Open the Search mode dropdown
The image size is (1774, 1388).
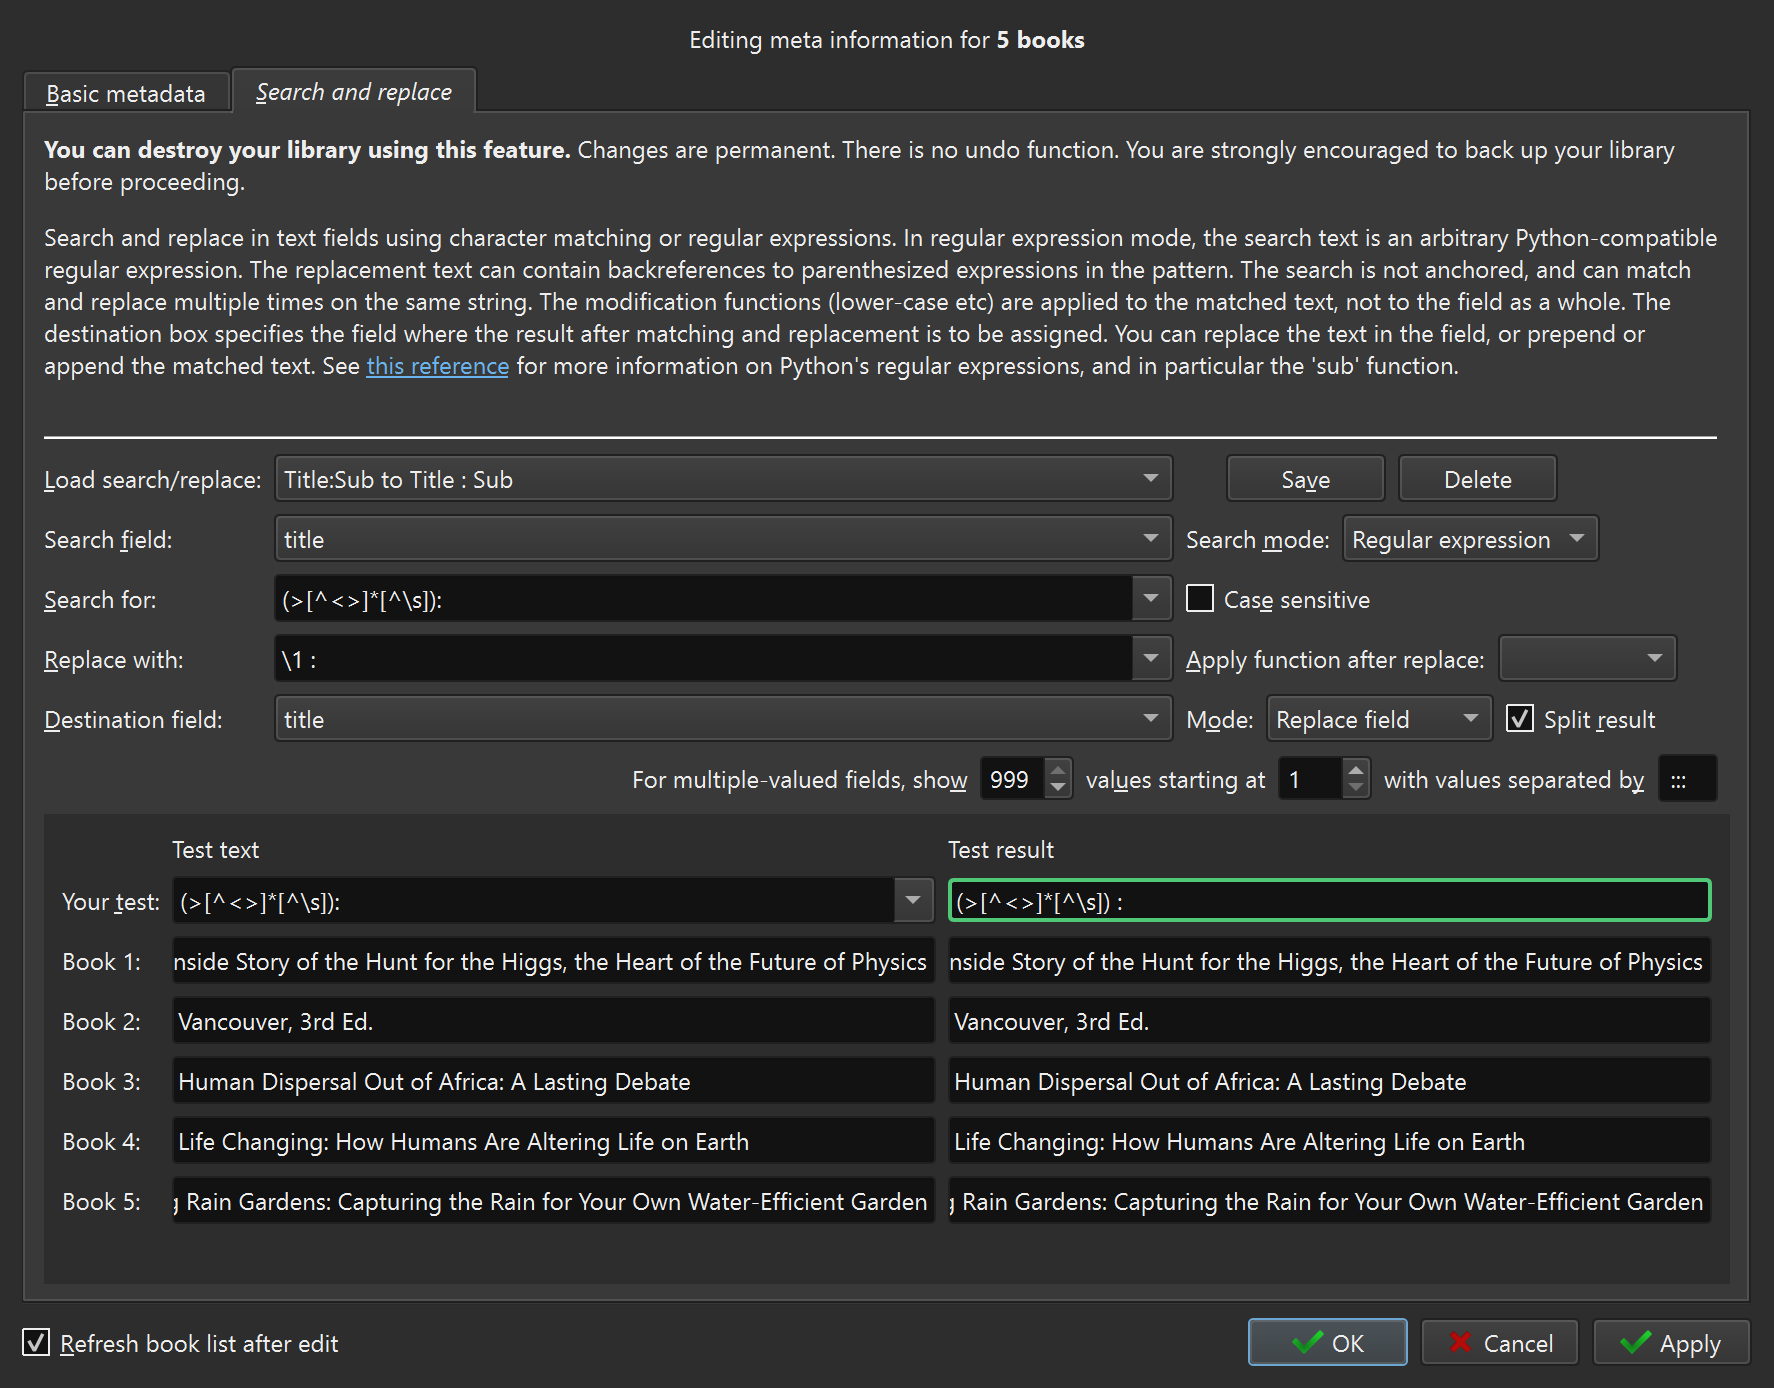(x=1470, y=540)
